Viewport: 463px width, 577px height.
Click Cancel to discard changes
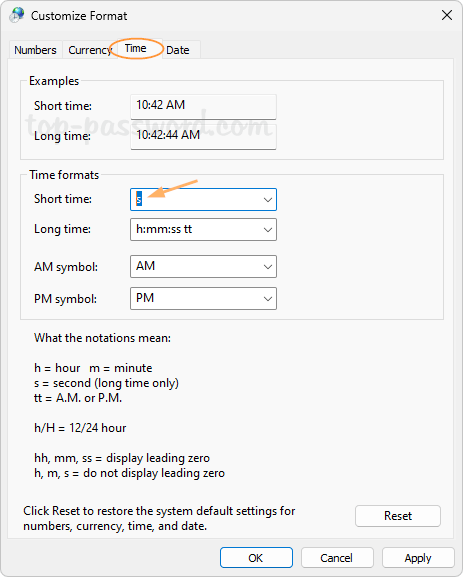click(337, 558)
